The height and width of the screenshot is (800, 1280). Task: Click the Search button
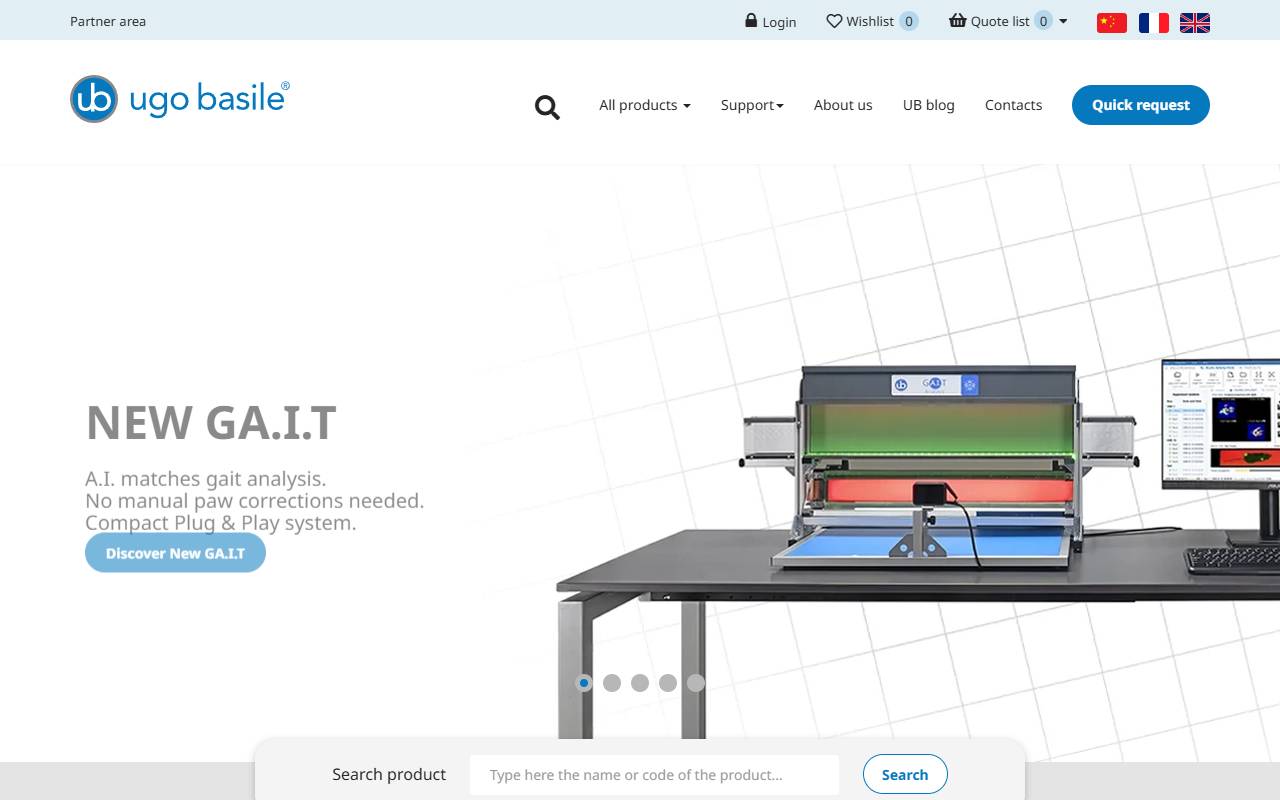pyautogui.click(x=905, y=775)
